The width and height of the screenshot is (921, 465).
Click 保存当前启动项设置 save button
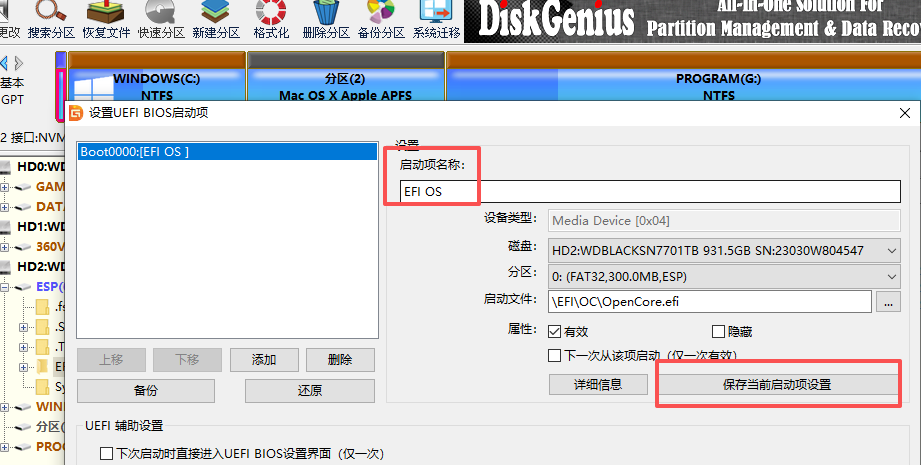(777, 385)
